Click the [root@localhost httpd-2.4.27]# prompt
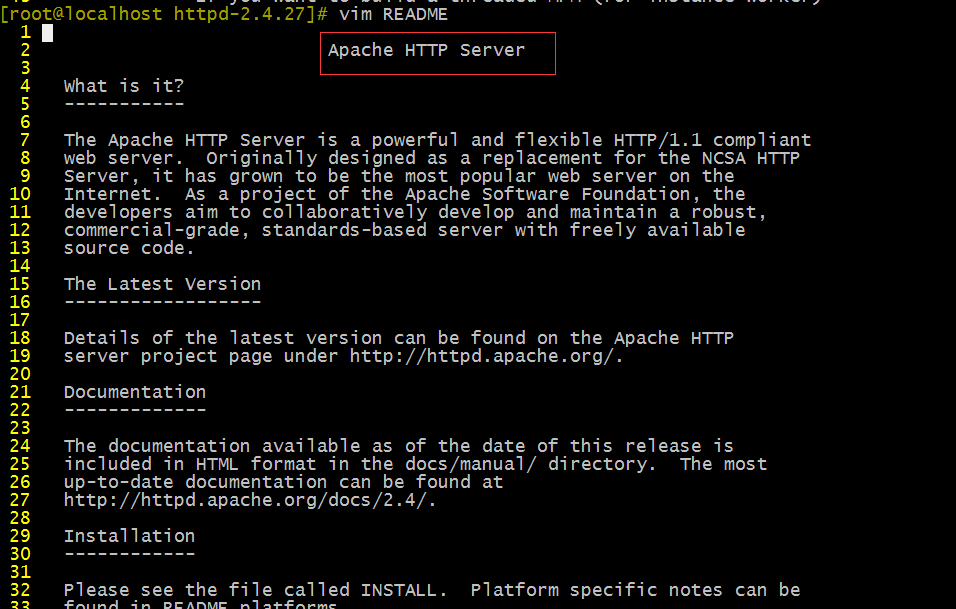This screenshot has height=609, width=956. [164, 14]
